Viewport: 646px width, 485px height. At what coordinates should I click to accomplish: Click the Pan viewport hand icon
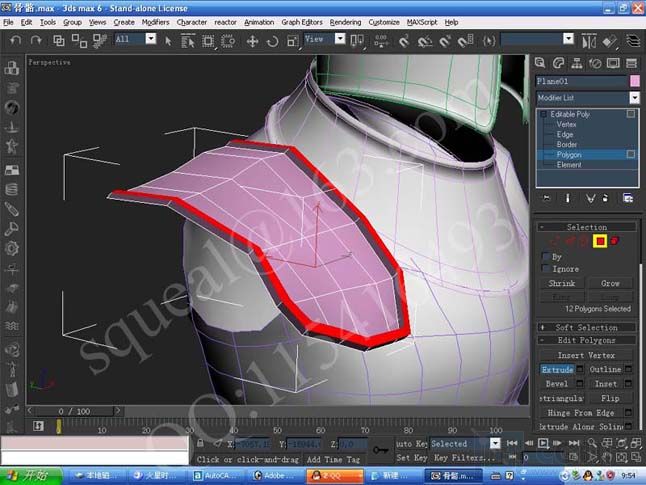[607, 457]
